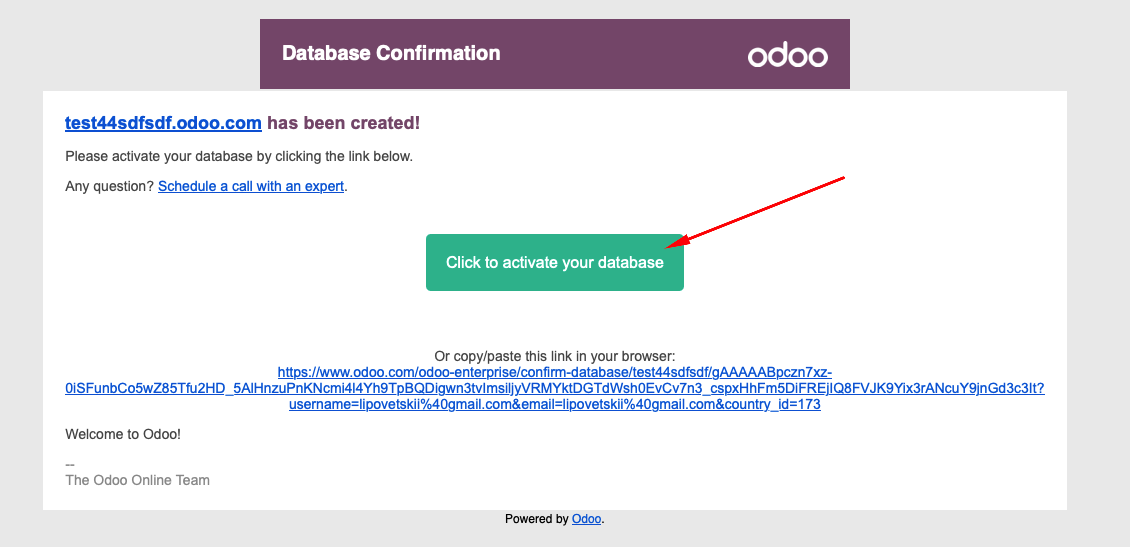The image size is (1130, 547).
Task: Click the Odoo logo in header
Action: click(x=787, y=55)
